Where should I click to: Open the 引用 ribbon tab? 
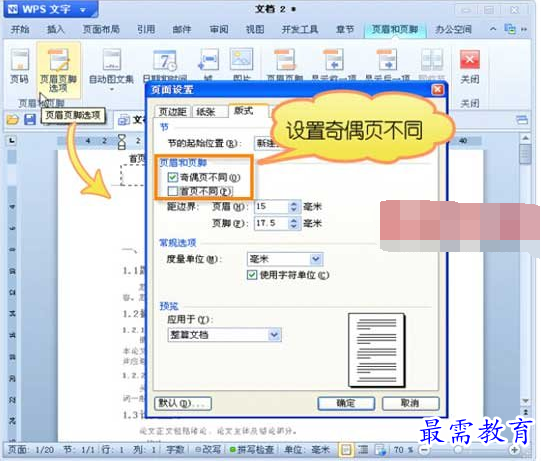(146, 29)
